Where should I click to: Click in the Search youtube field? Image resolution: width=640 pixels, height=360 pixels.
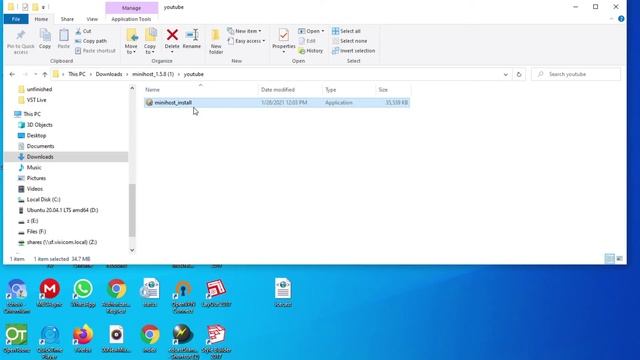576,74
